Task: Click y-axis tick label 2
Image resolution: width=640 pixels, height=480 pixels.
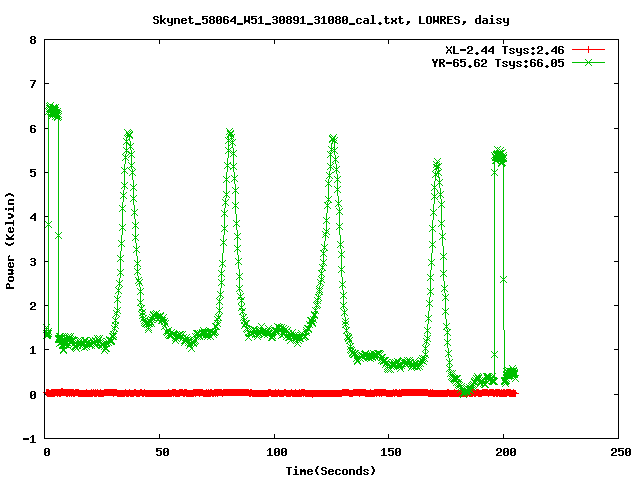Action: click(33, 306)
